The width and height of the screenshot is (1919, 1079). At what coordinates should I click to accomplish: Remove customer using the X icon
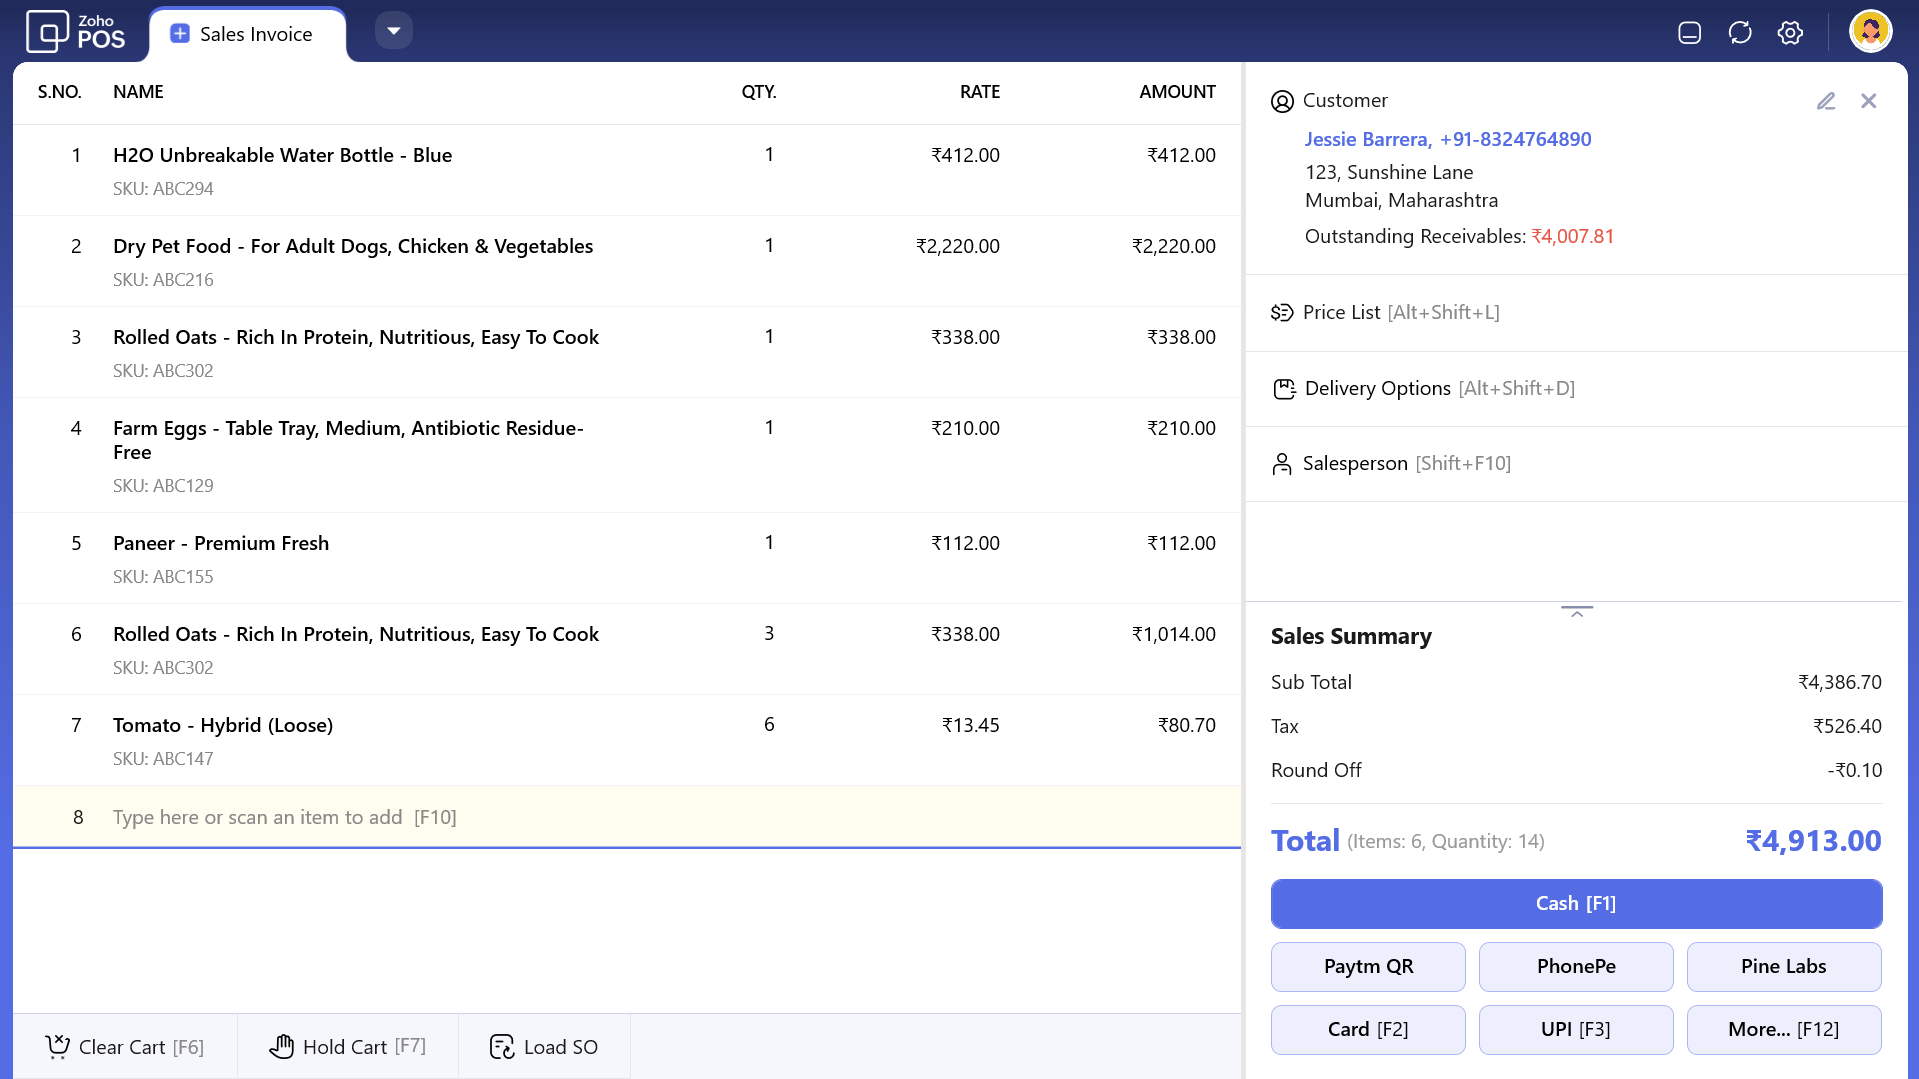point(1868,101)
